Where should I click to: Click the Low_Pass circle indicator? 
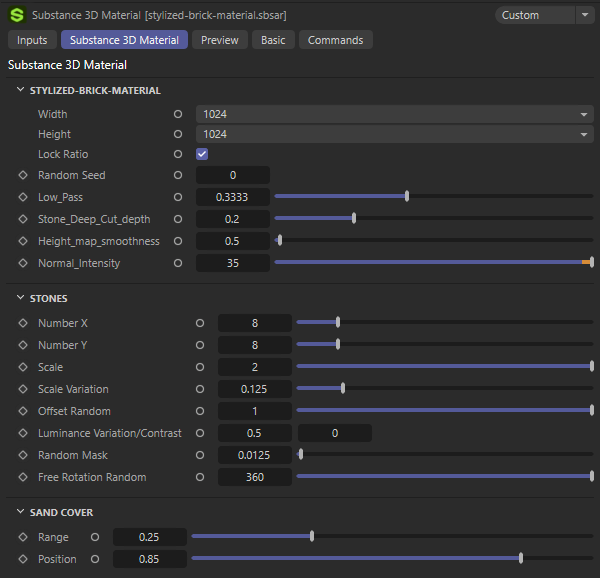178,197
